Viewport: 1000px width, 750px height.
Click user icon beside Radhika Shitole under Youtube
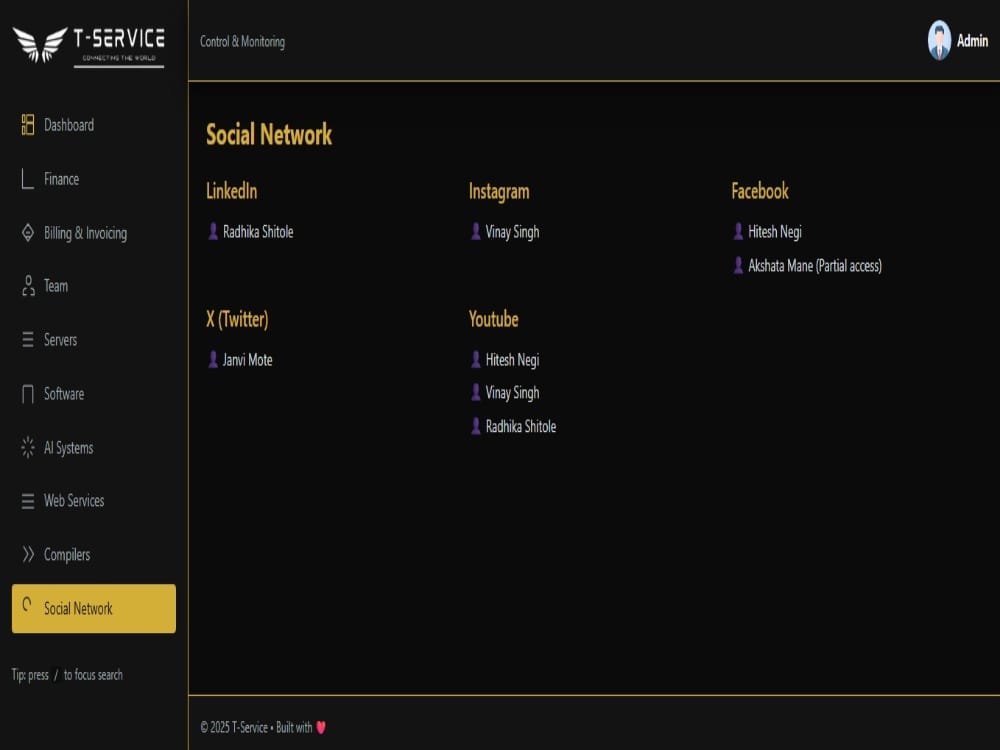pos(476,426)
